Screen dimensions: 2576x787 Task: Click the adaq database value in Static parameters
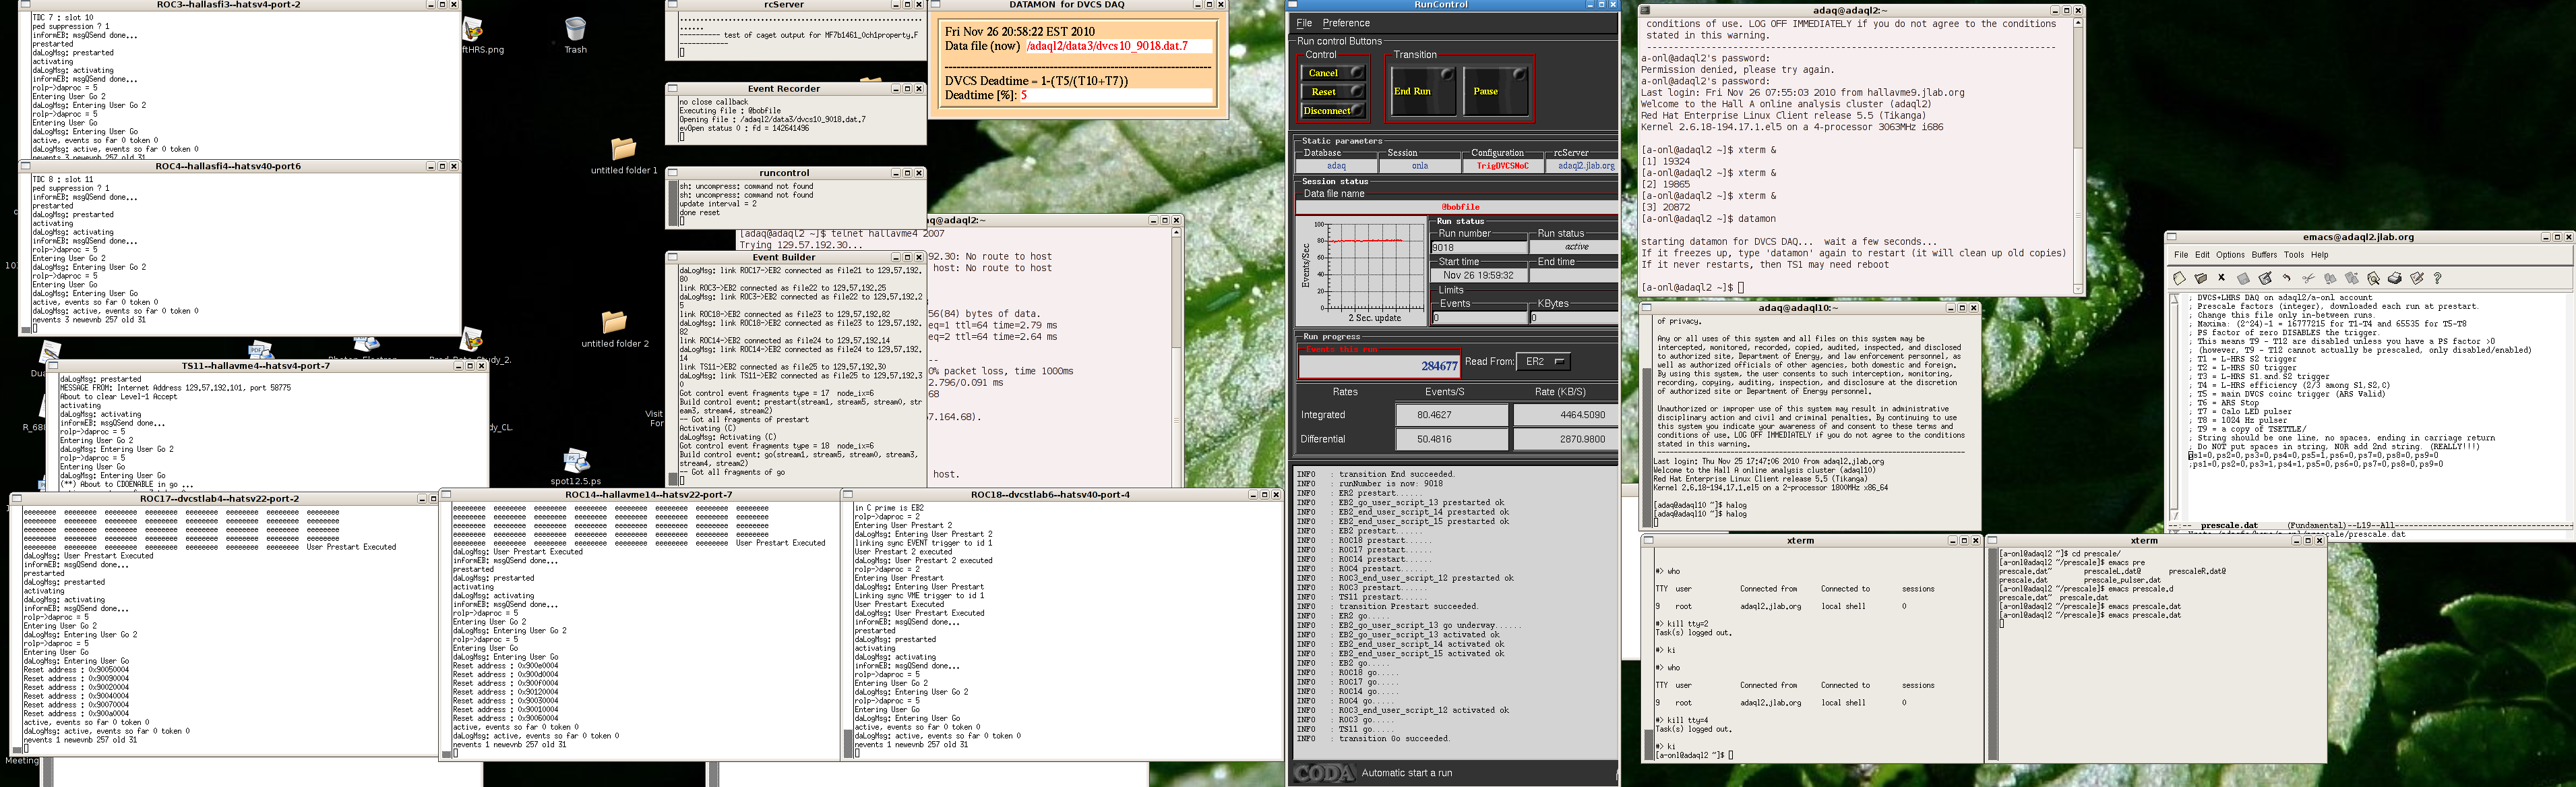[1336, 166]
